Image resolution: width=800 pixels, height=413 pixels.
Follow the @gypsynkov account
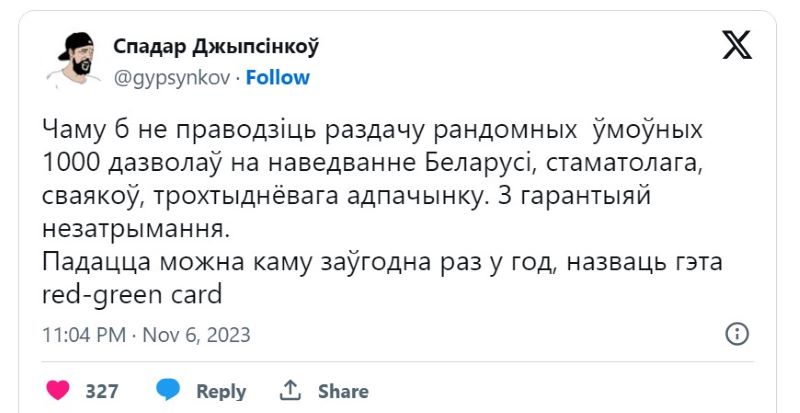point(277,77)
